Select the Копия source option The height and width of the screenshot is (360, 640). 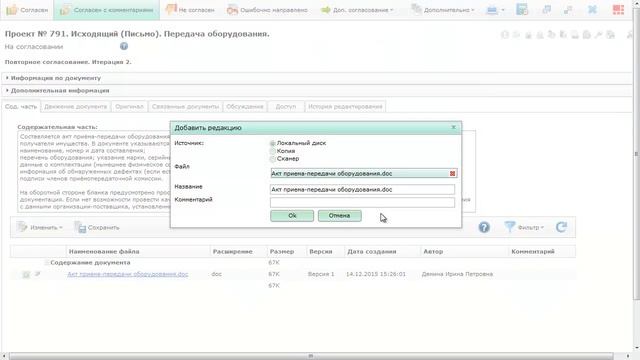coord(273,151)
